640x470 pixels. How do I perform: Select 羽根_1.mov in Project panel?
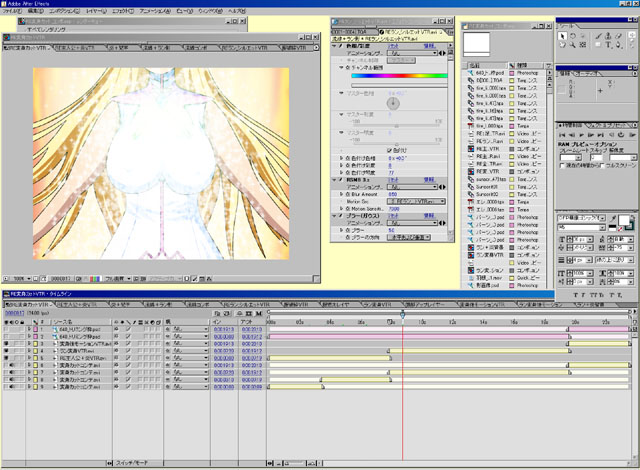click(488, 278)
